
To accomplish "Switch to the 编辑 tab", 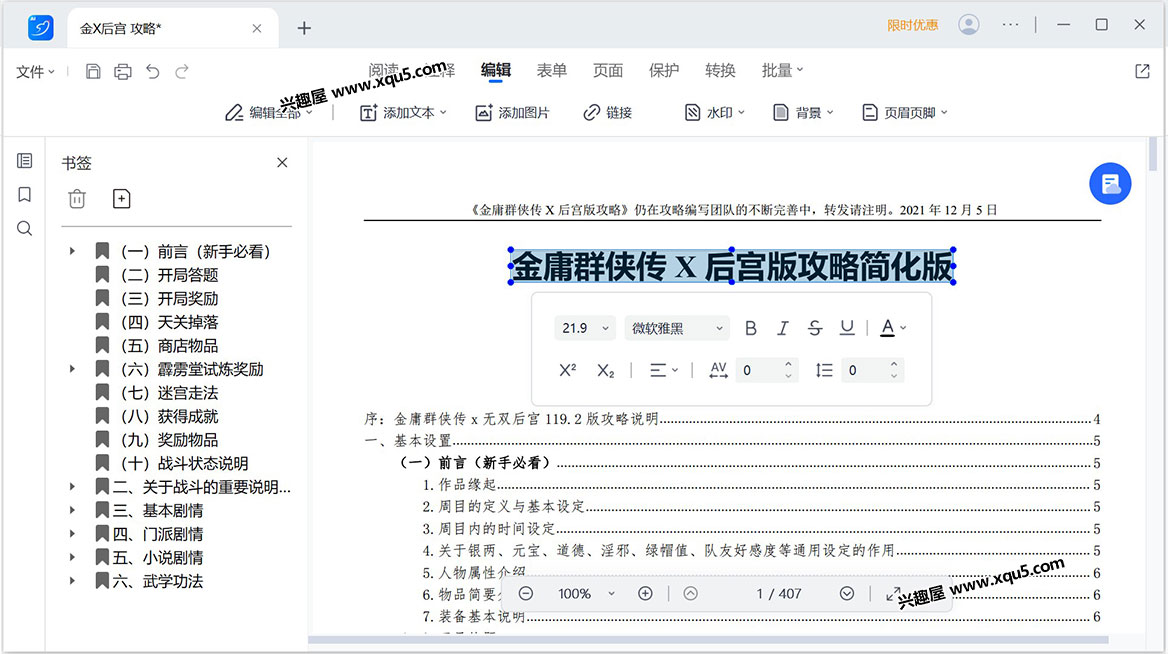I will (495, 70).
